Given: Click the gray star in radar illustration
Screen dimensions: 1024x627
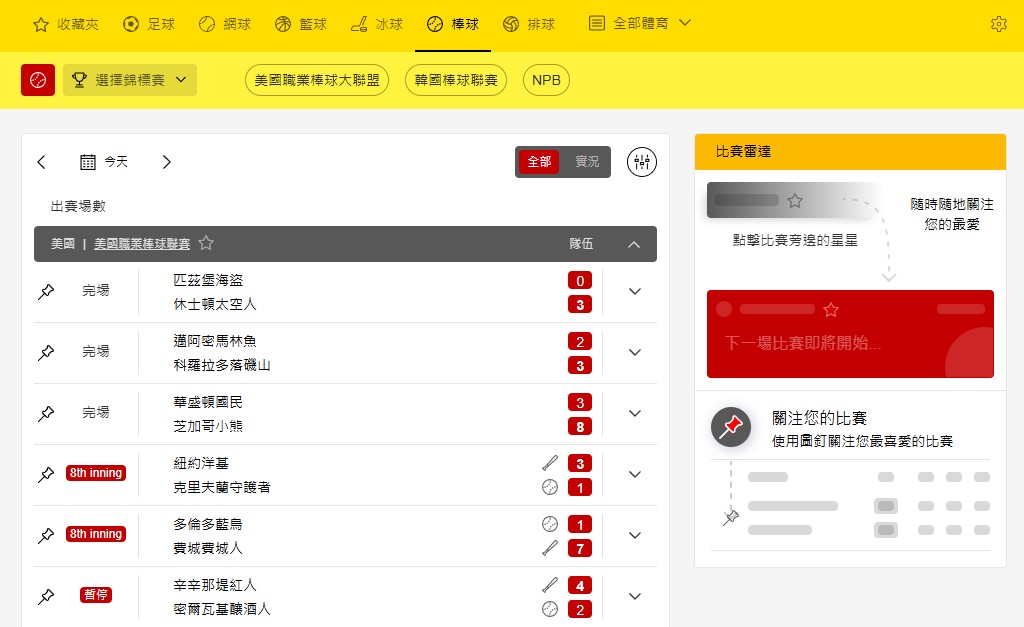Looking at the screenshot, I should pos(795,201).
